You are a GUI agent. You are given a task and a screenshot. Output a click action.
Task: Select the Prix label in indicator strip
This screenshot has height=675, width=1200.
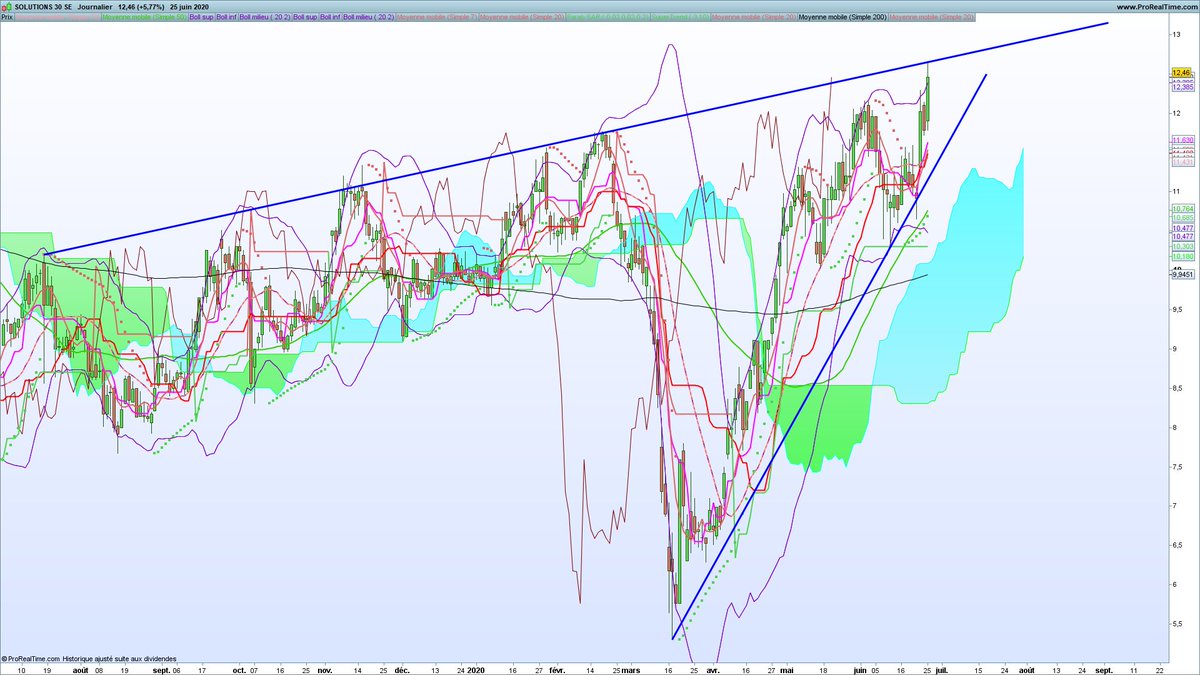pyautogui.click(x=8, y=17)
